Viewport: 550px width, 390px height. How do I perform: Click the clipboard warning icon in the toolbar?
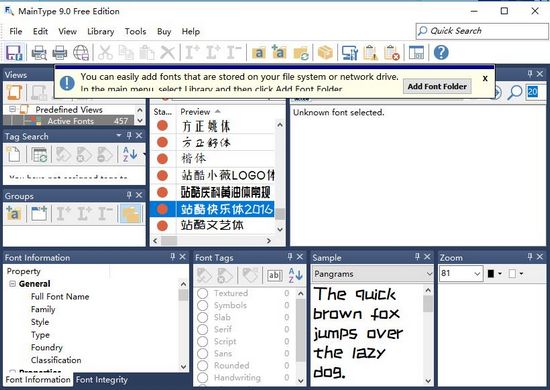[370, 53]
